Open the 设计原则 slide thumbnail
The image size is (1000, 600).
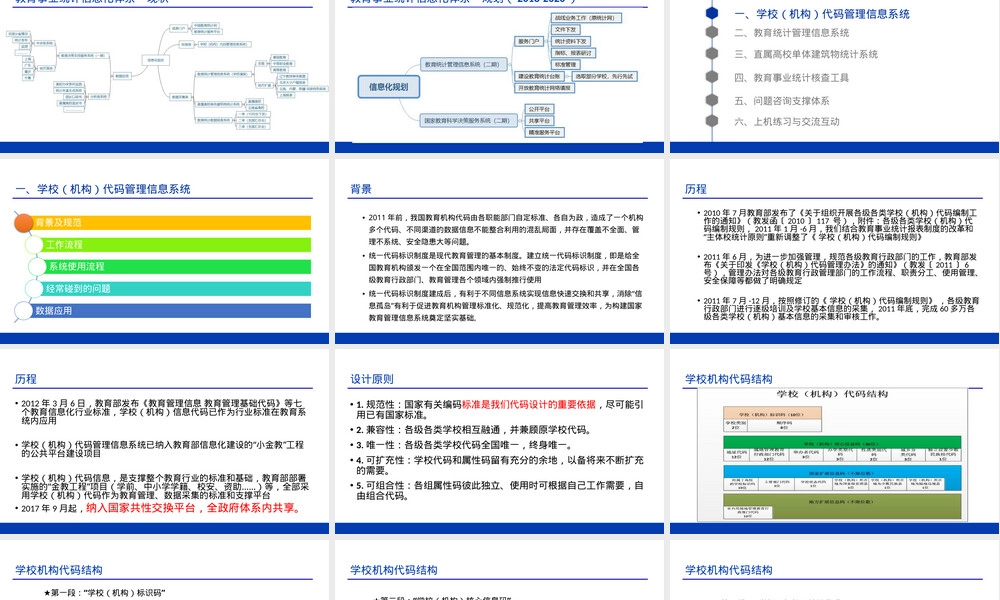(499, 441)
